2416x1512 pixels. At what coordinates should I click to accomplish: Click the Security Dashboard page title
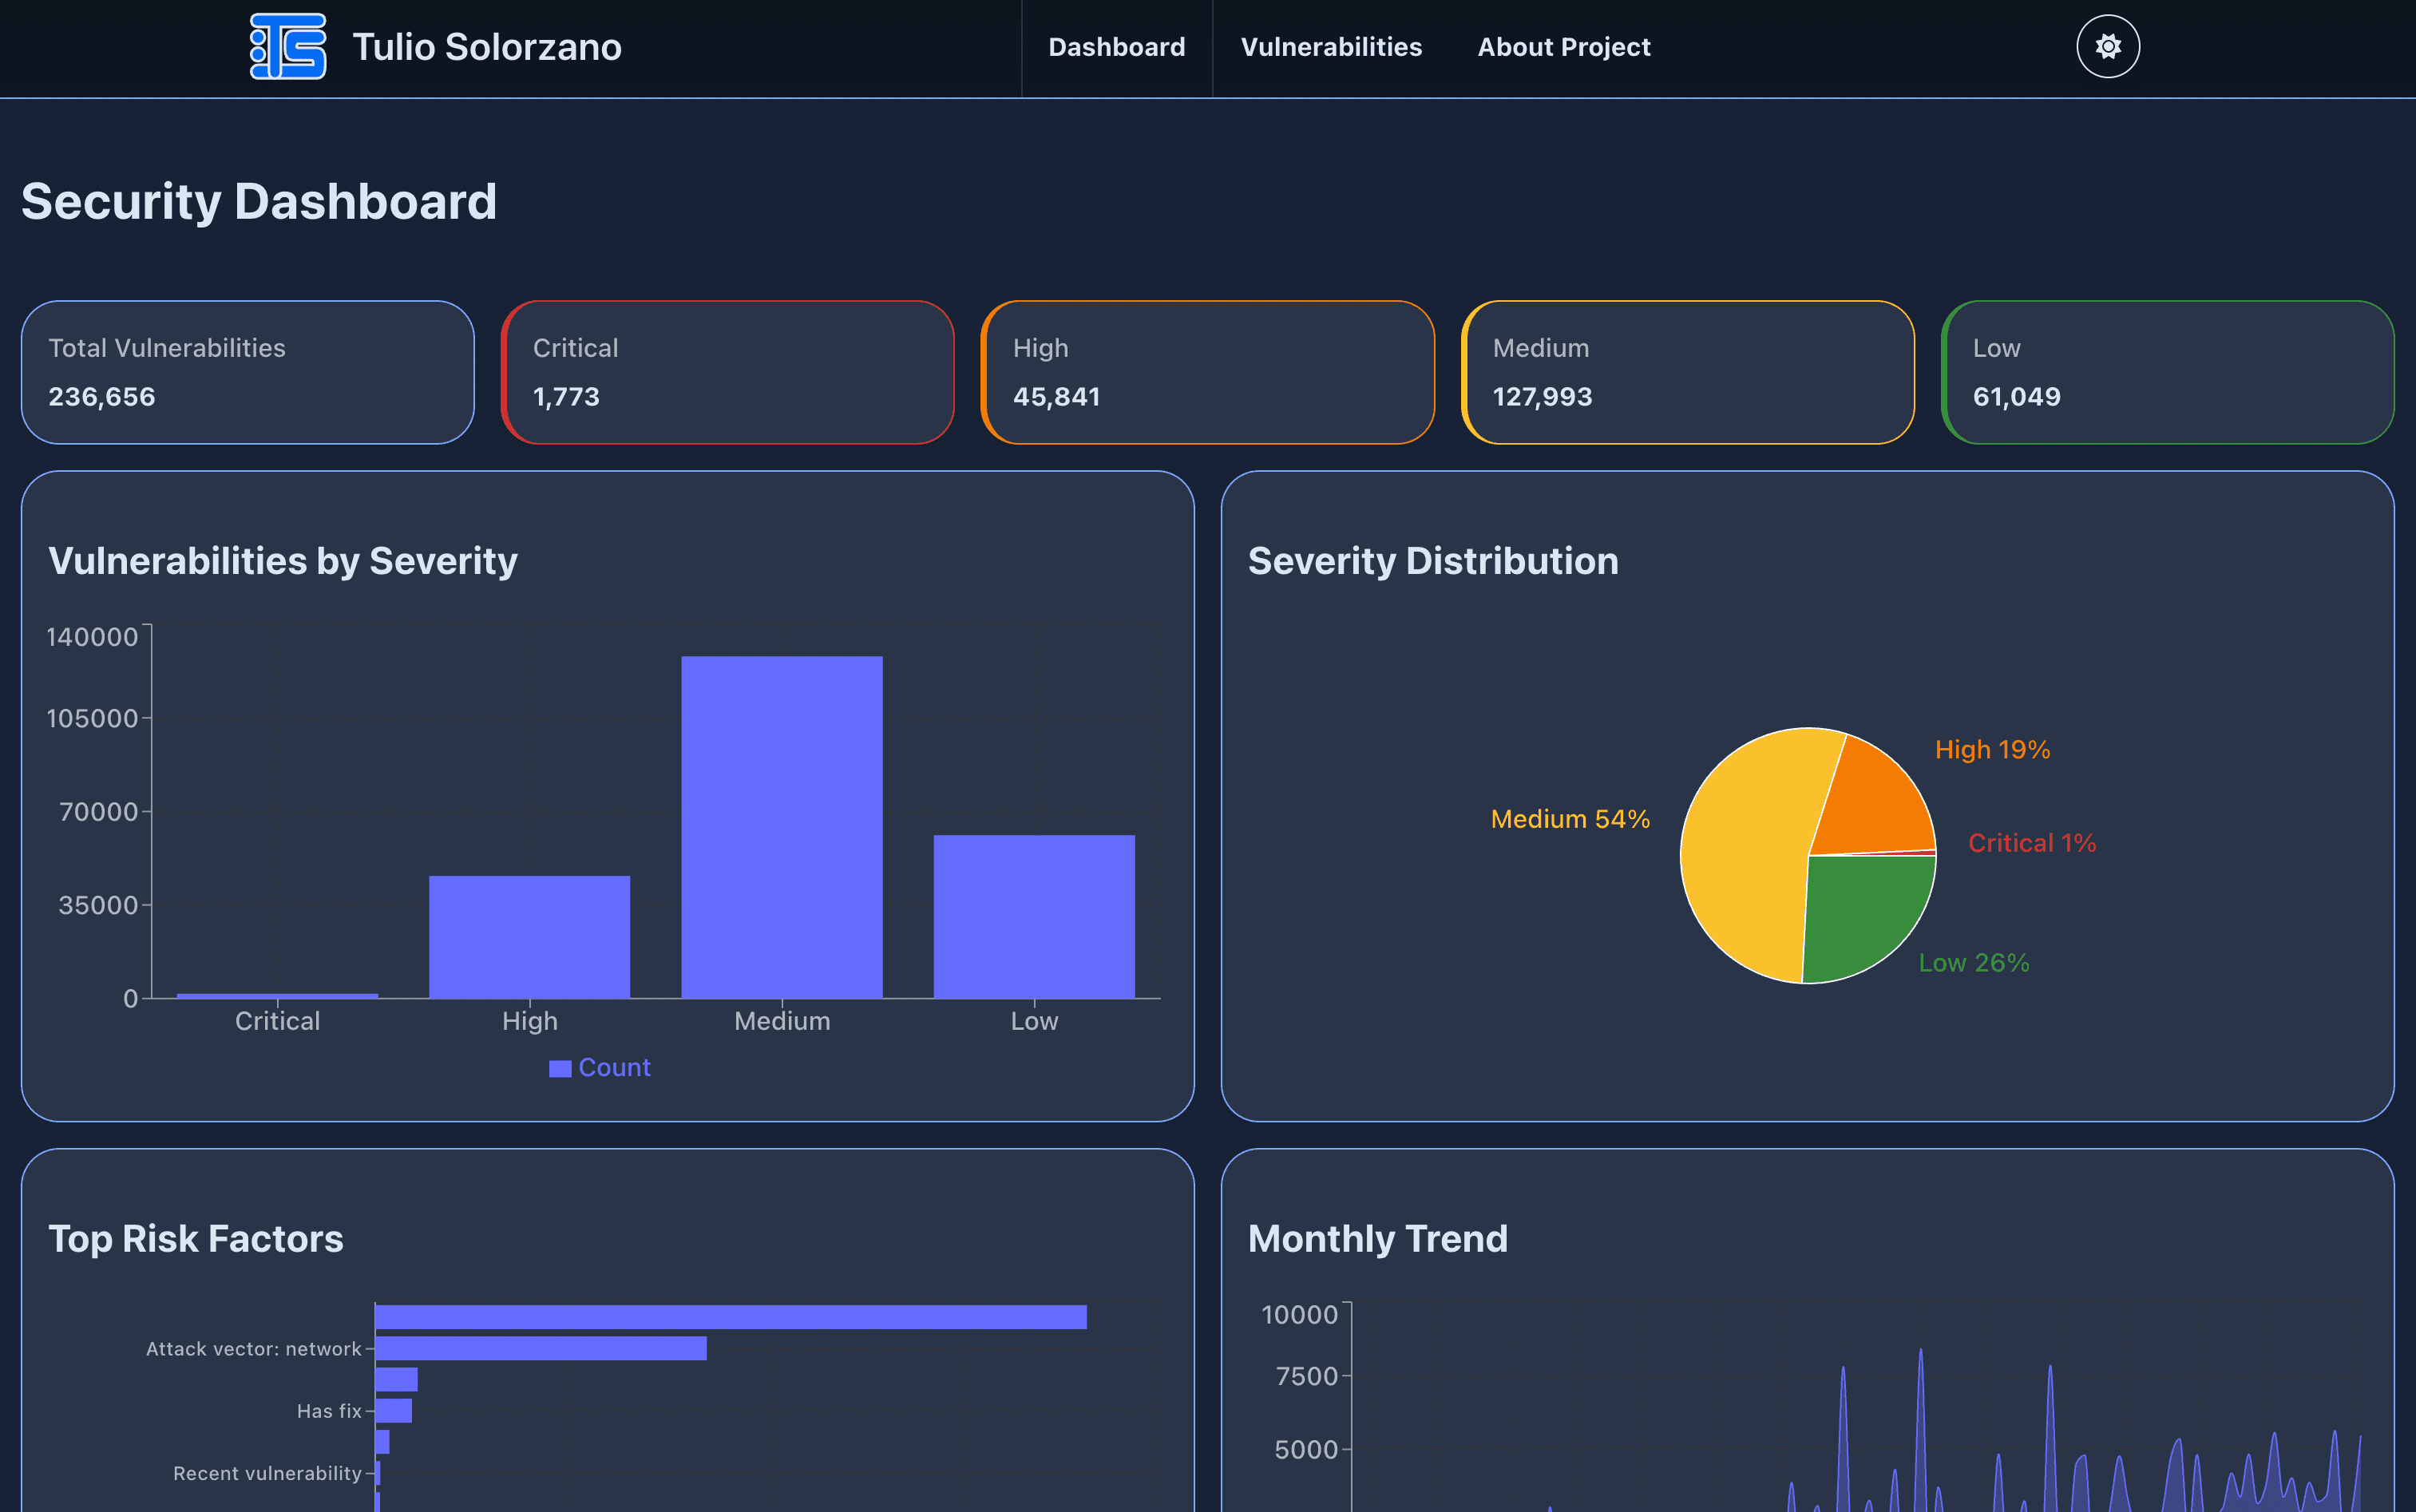[x=258, y=201]
